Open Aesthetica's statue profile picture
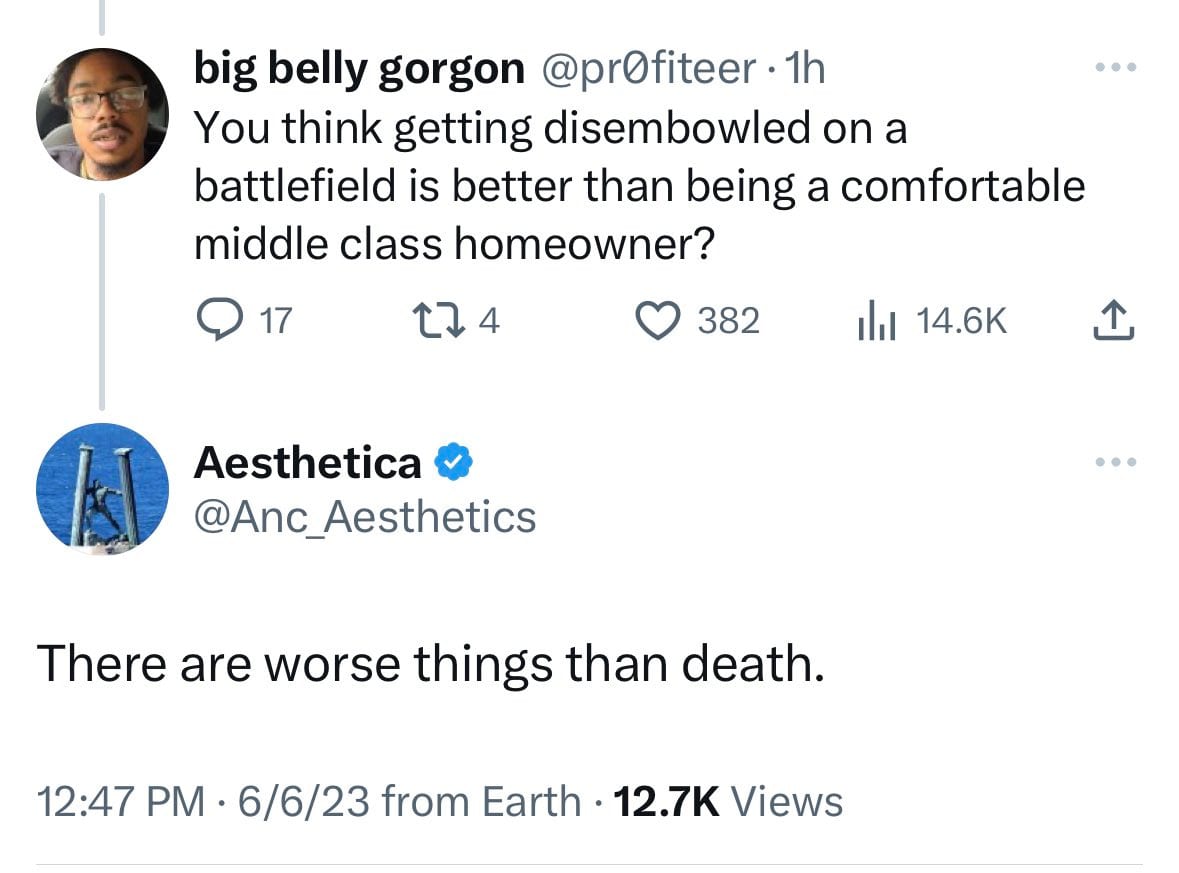 (102, 489)
